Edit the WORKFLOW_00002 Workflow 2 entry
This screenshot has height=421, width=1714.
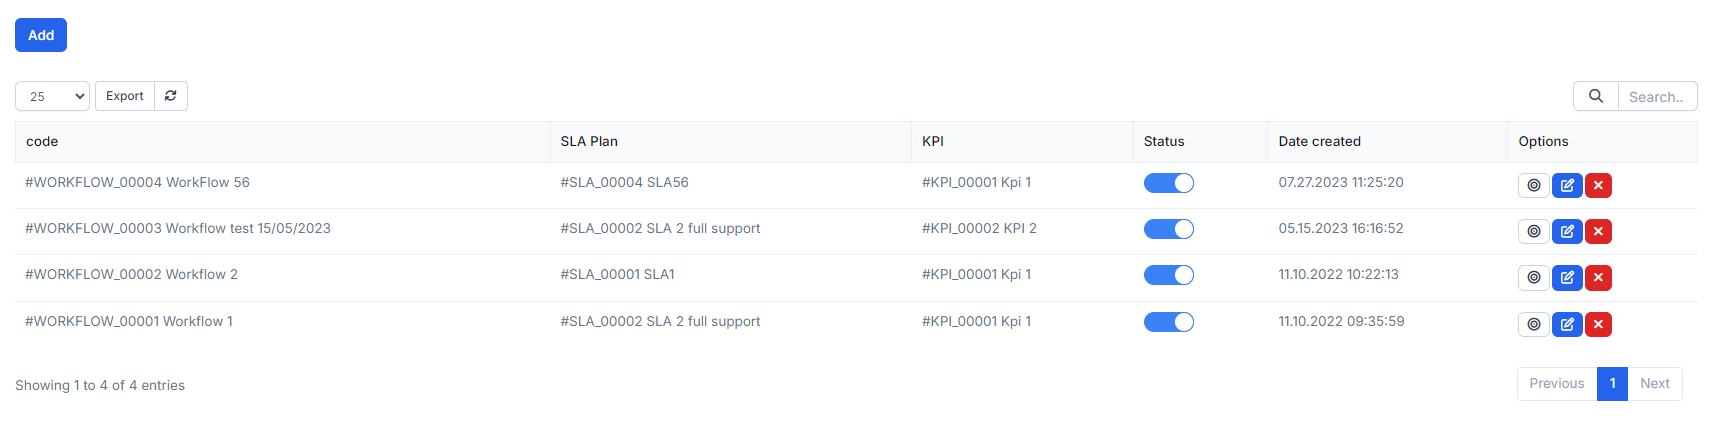coord(1567,277)
